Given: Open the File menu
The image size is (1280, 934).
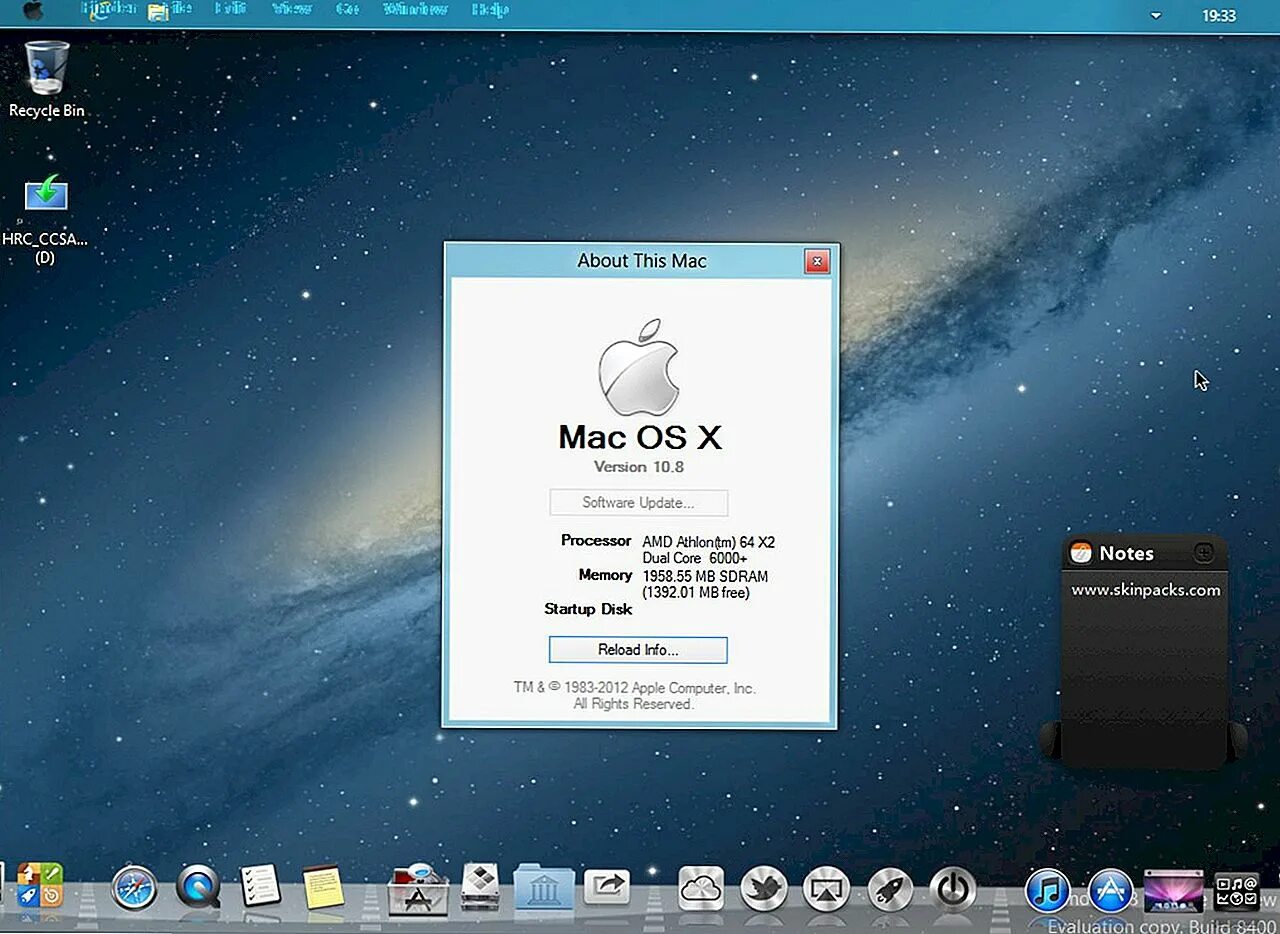Looking at the screenshot, I should click(170, 10).
